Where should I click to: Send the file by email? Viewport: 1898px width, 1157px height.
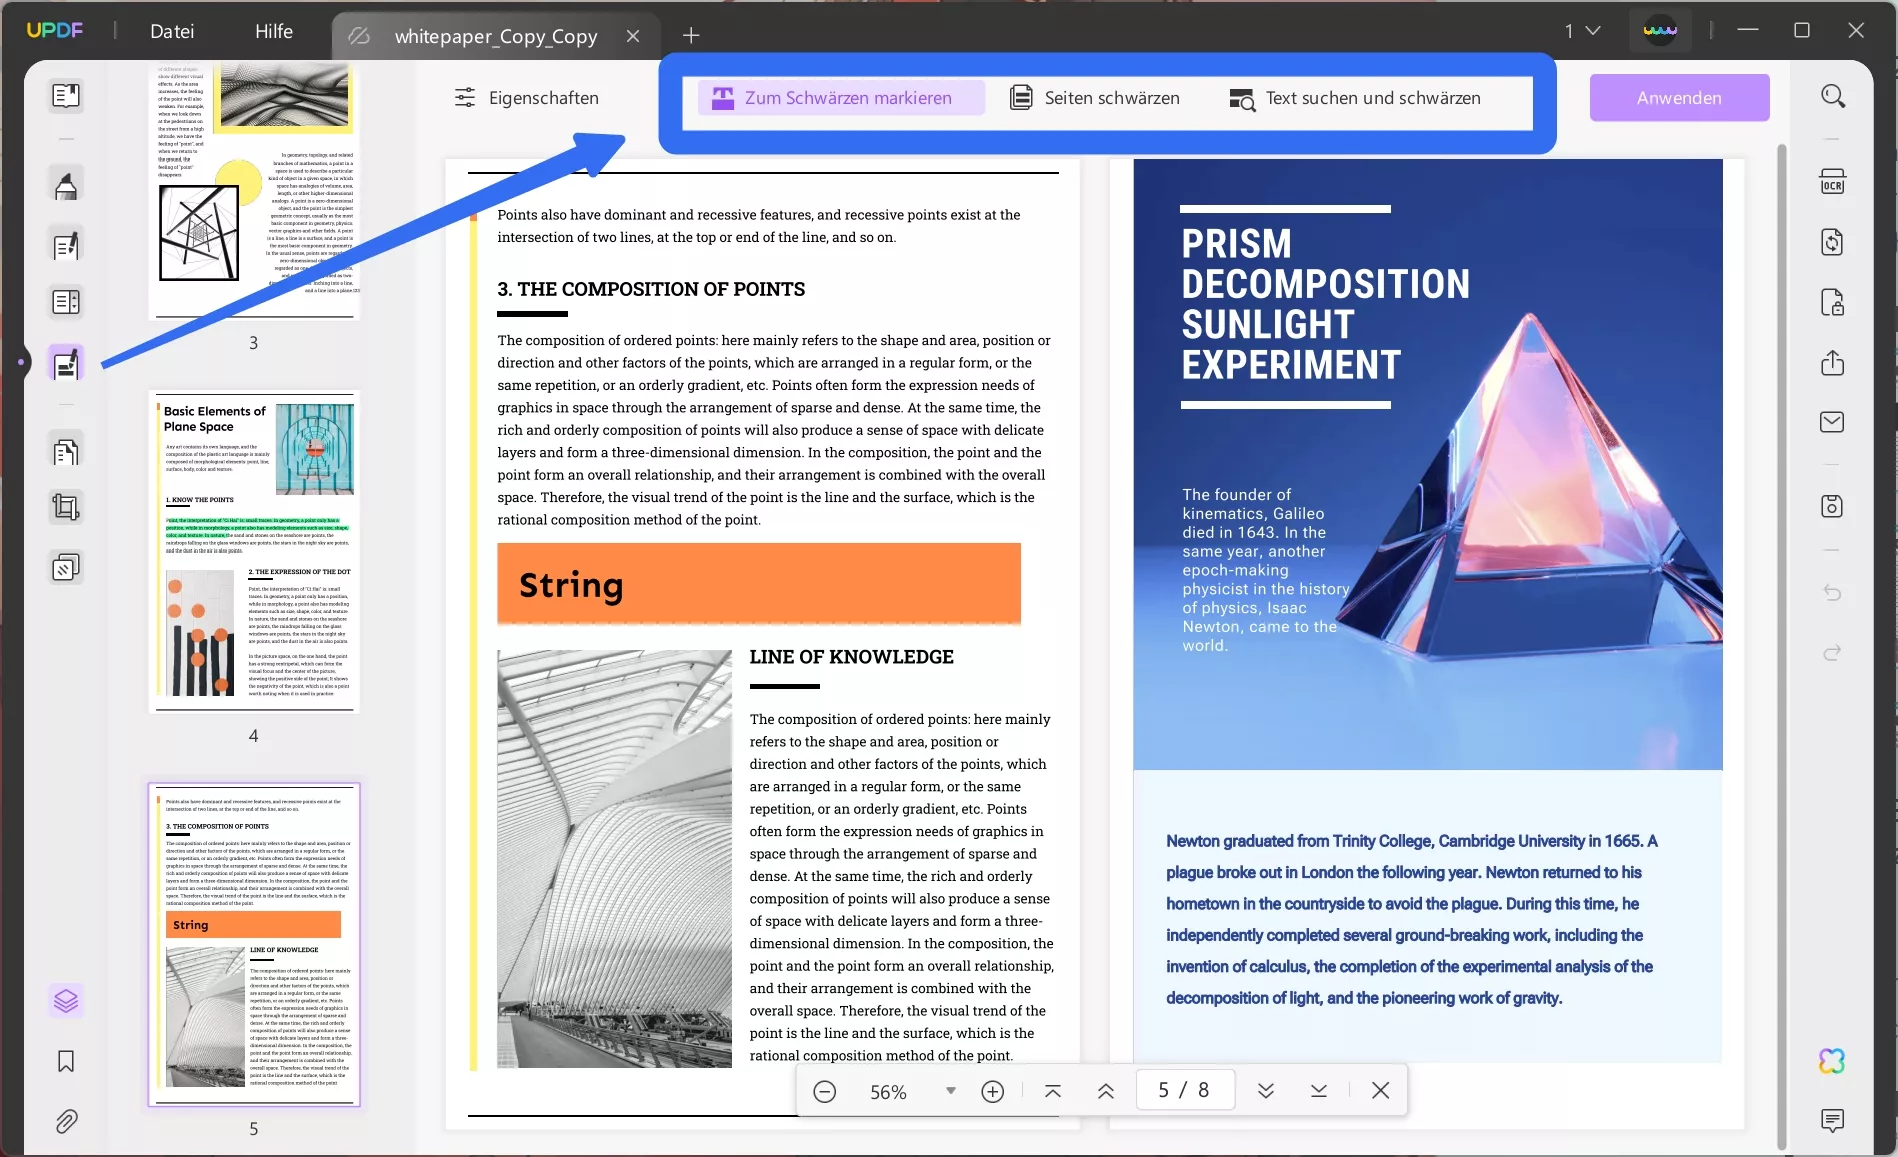tap(1833, 422)
